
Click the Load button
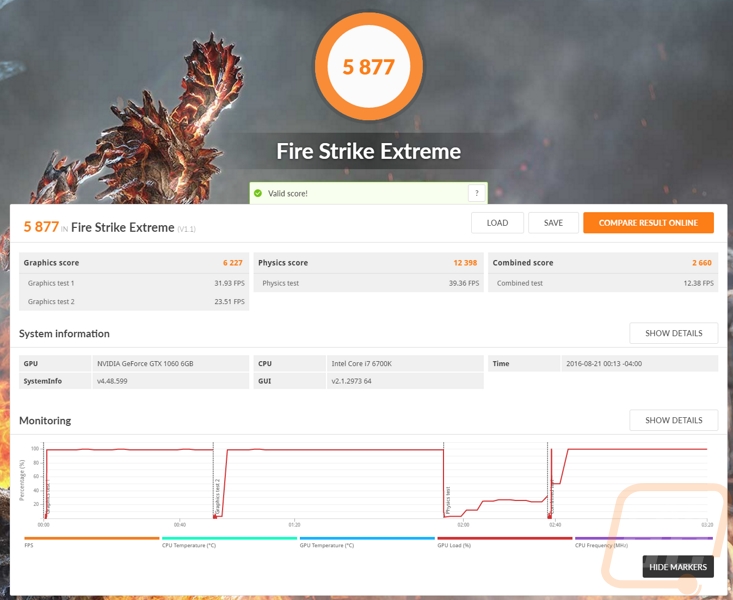[497, 223]
